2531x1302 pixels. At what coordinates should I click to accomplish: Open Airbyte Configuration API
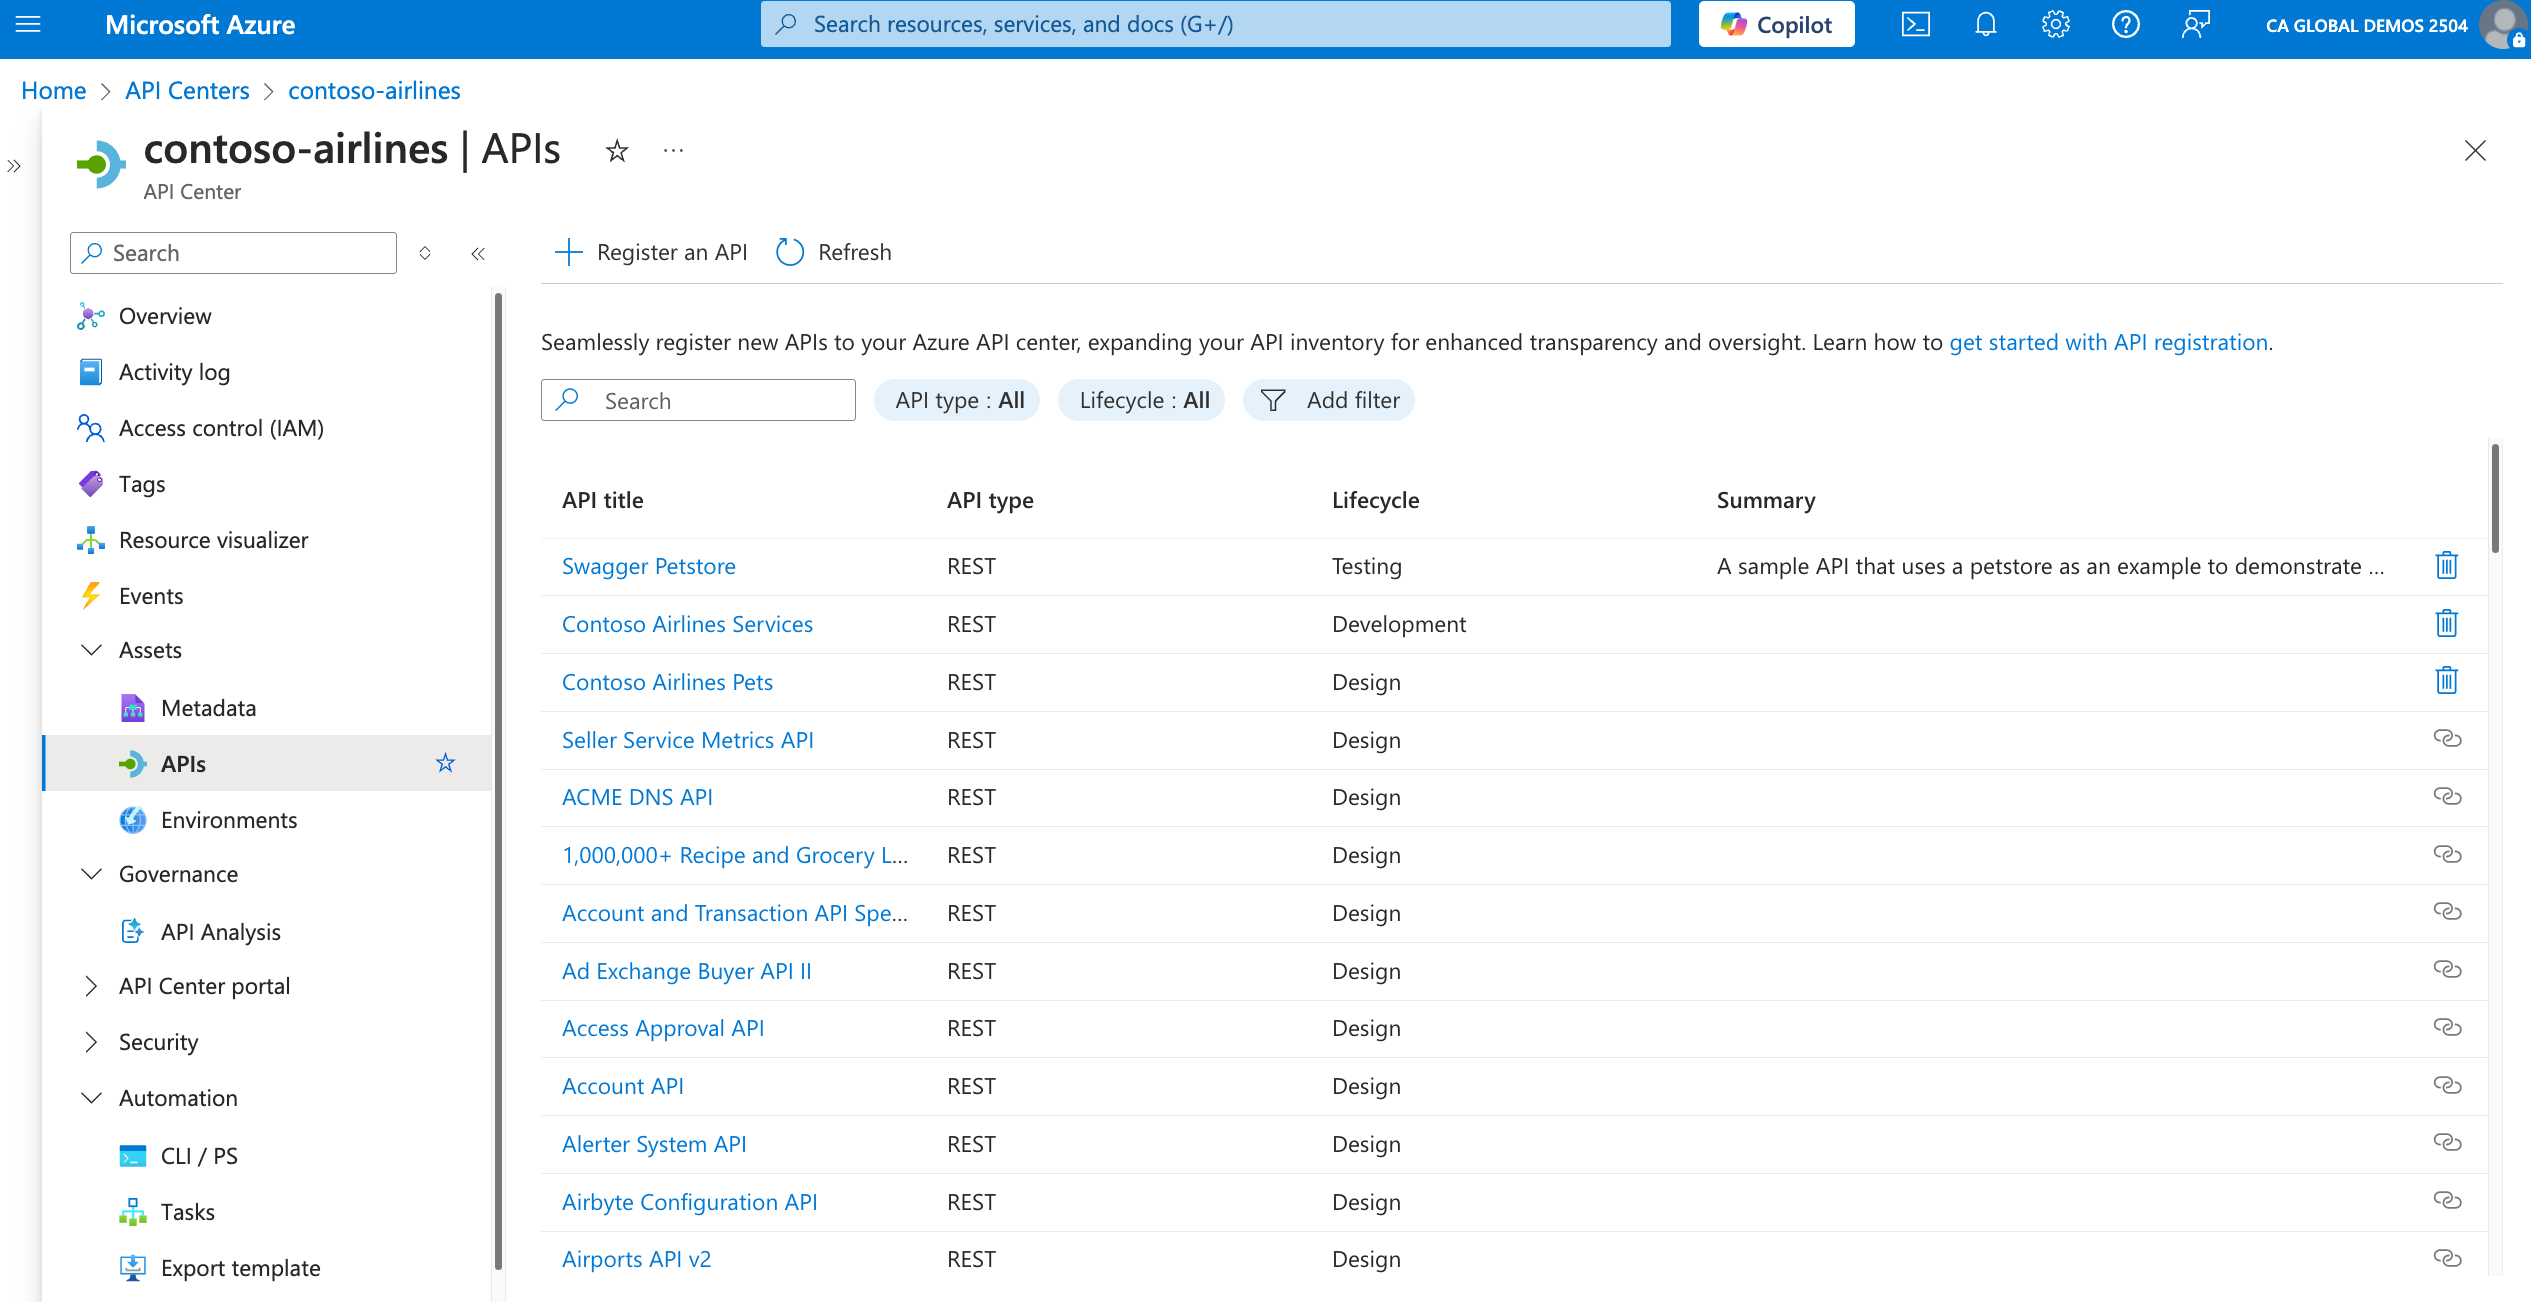pos(690,1202)
